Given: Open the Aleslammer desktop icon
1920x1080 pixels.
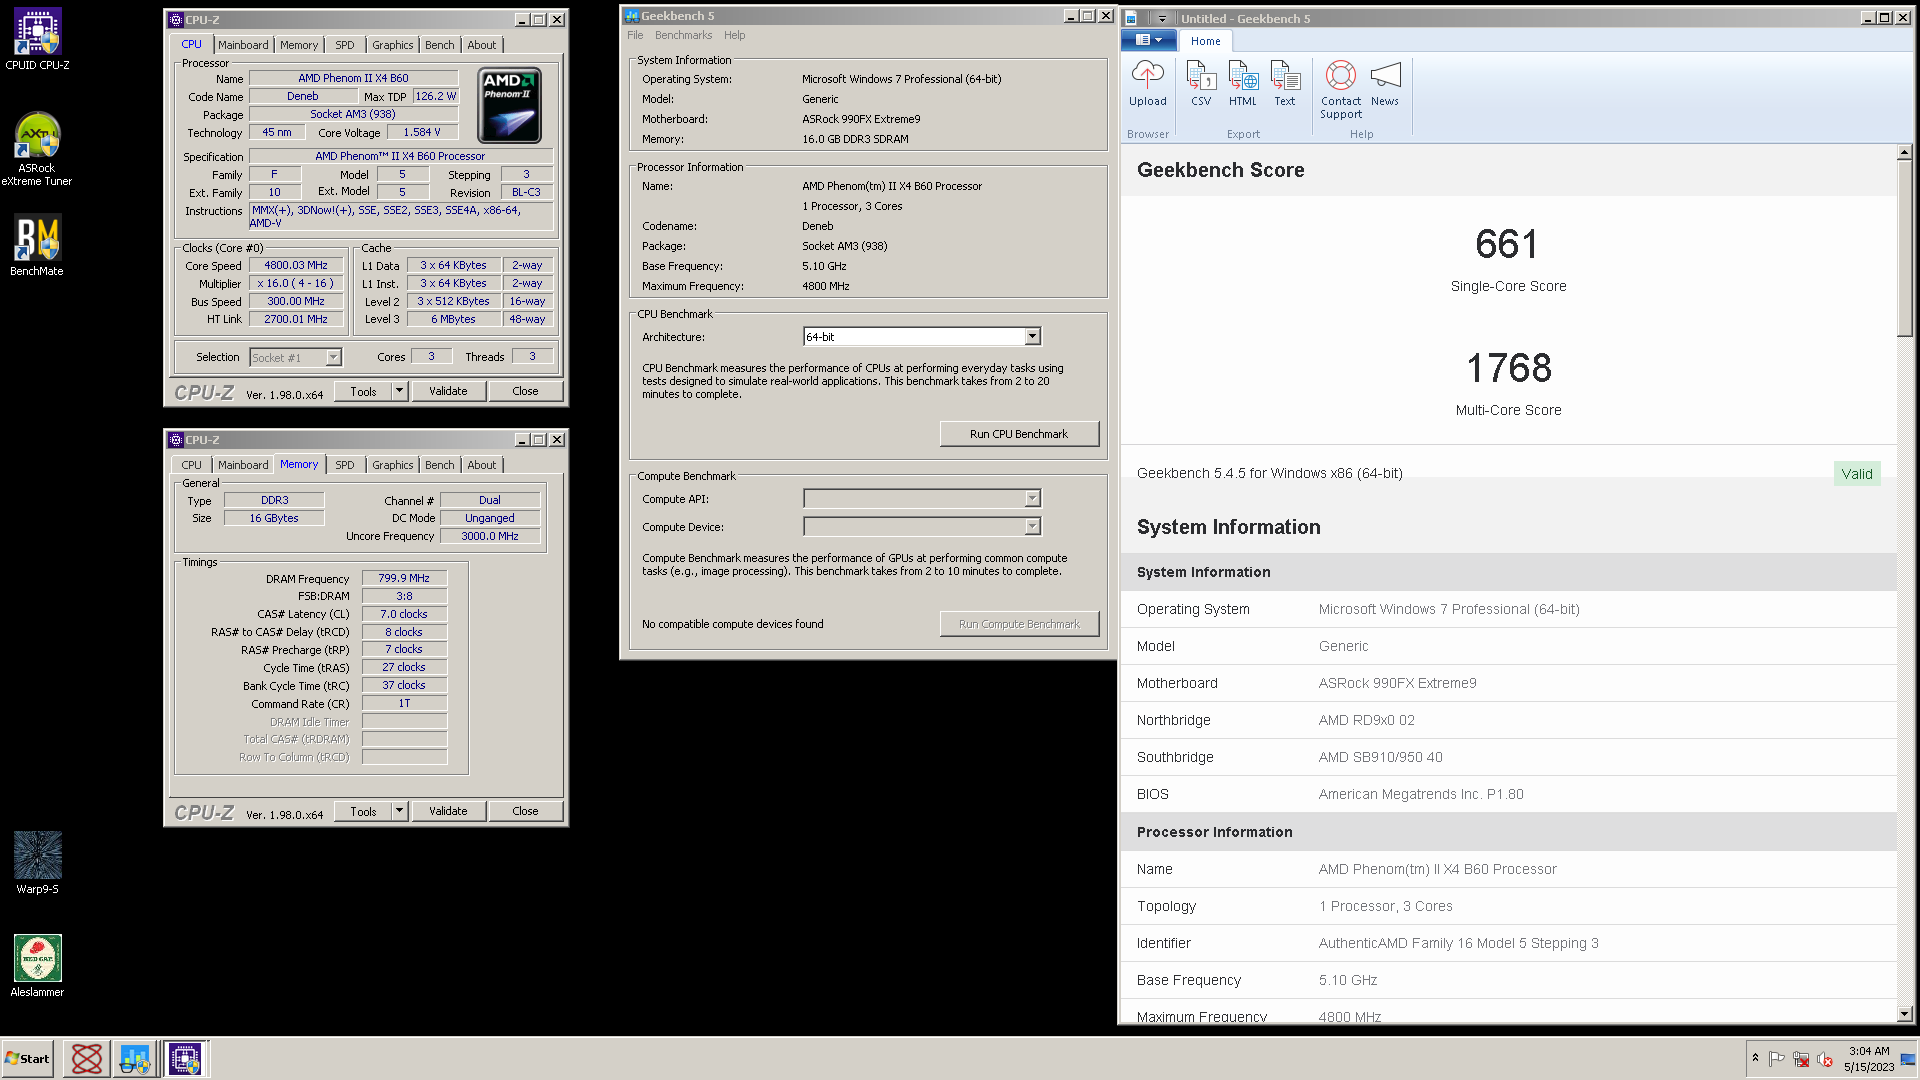Looking at the screenshot, I should [37, 965].
